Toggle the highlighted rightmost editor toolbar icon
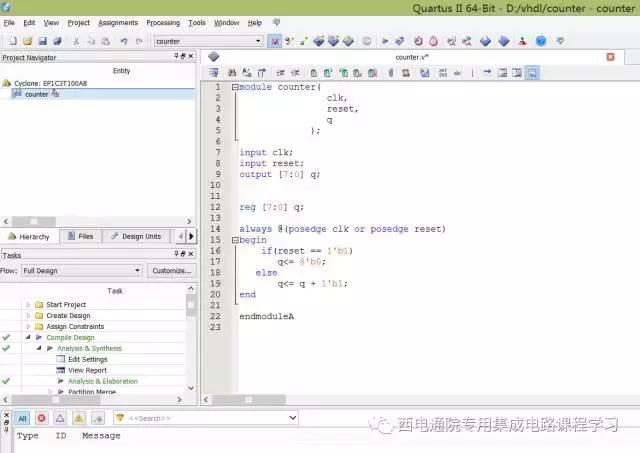Viewport: 640px width, 453px height. coord(532,73)
